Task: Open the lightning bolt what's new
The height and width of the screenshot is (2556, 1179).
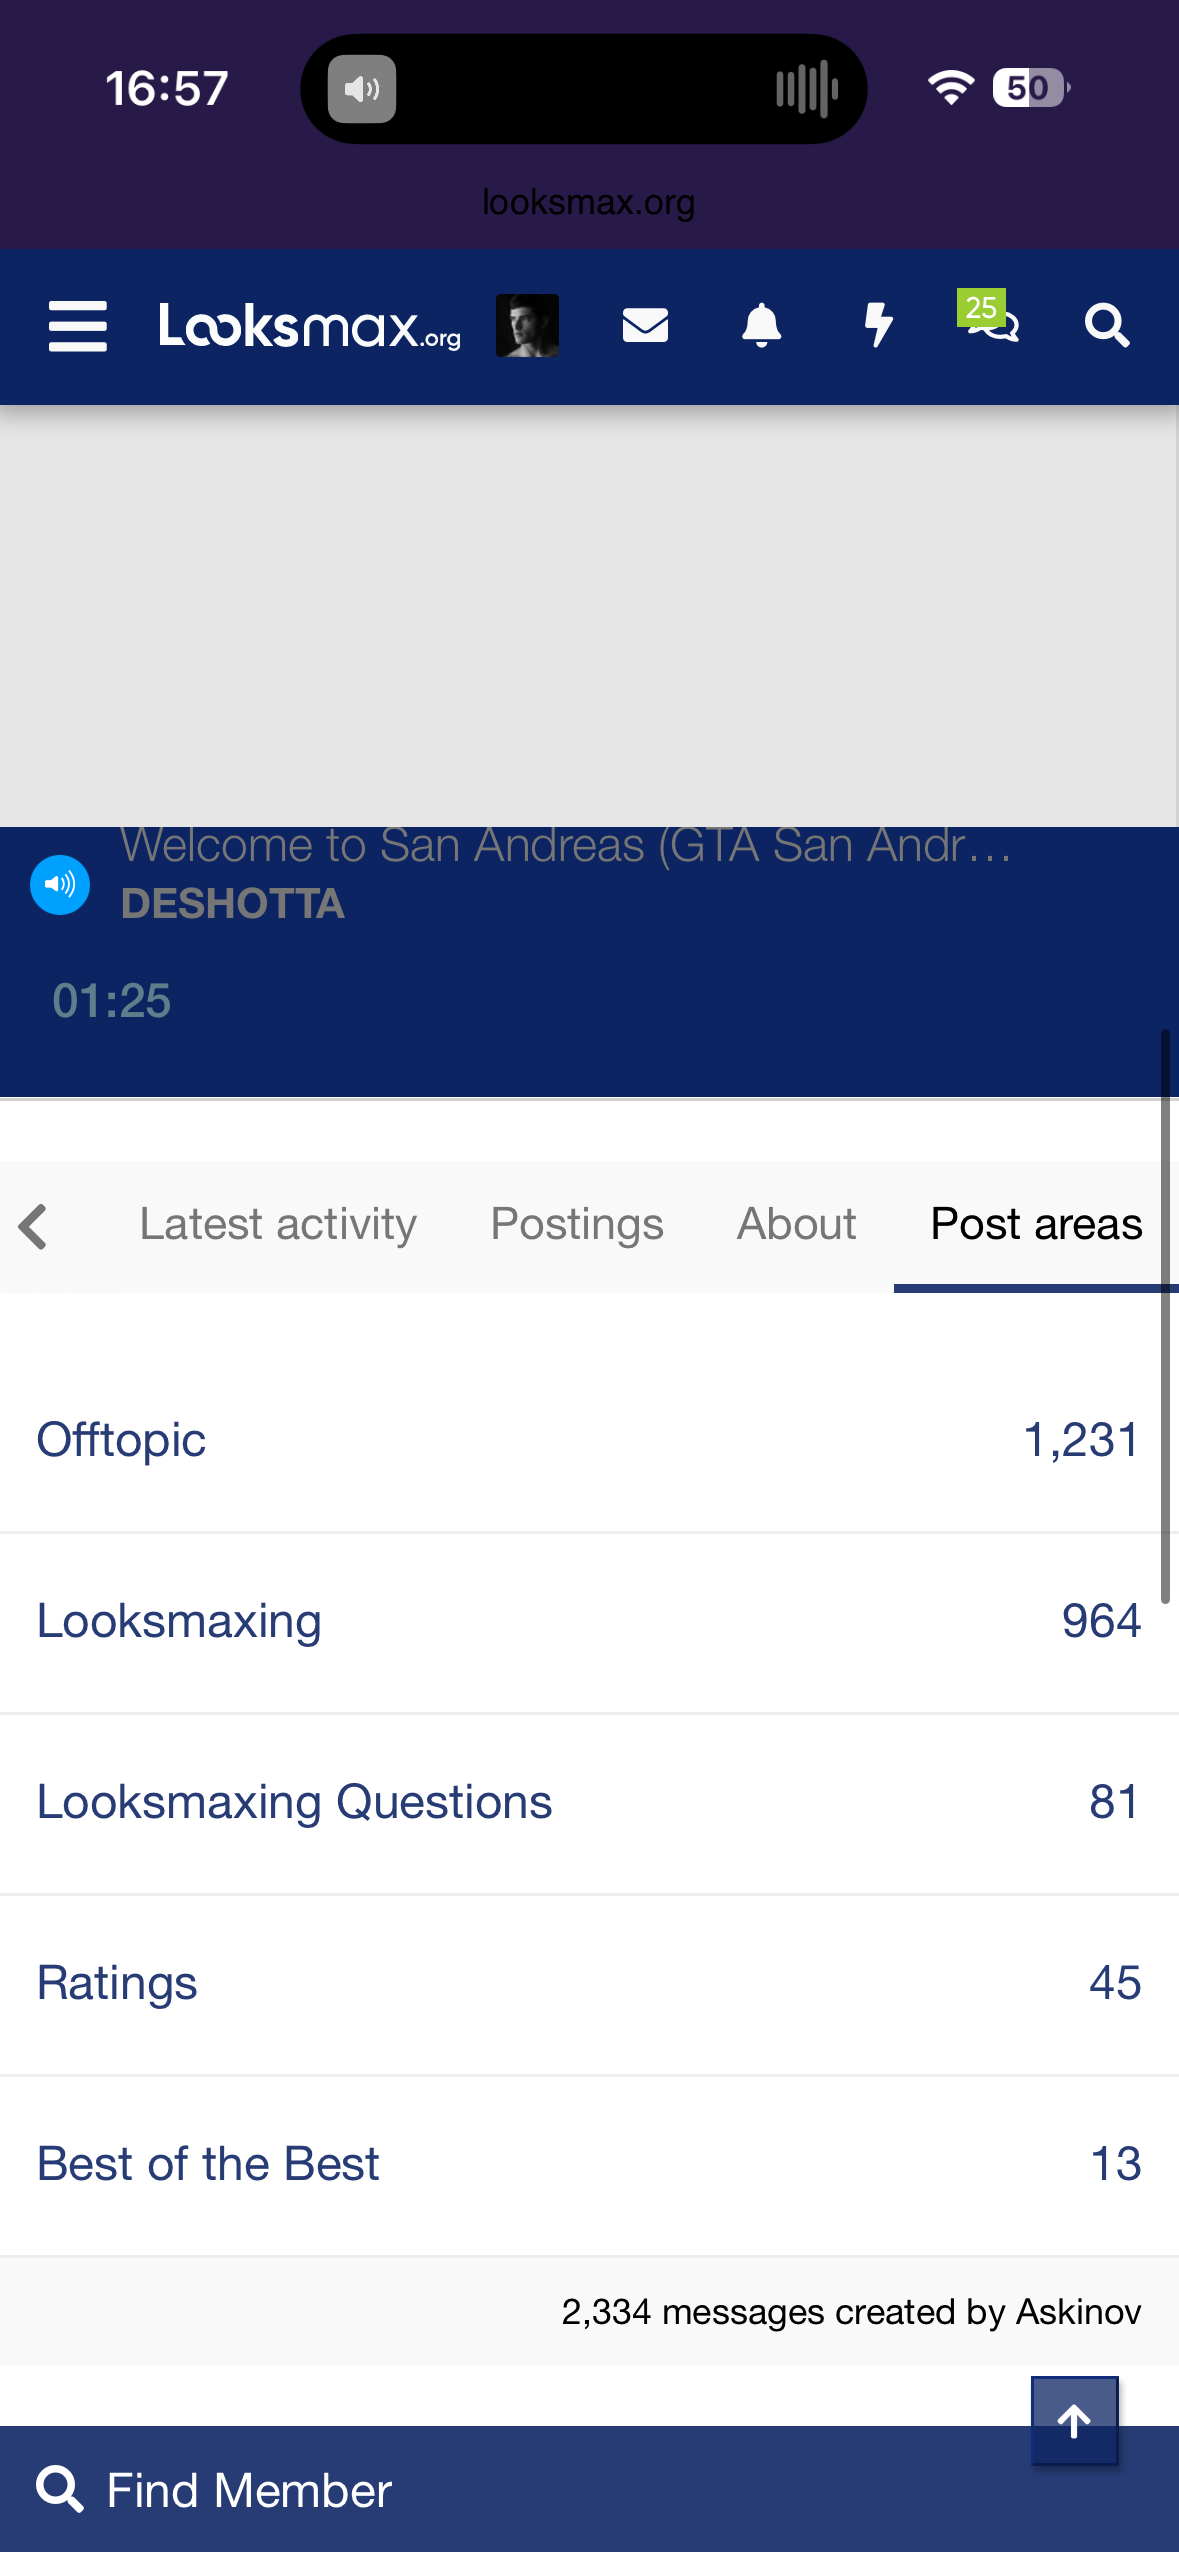Action: pyautogui.click(x=878, y=326)
